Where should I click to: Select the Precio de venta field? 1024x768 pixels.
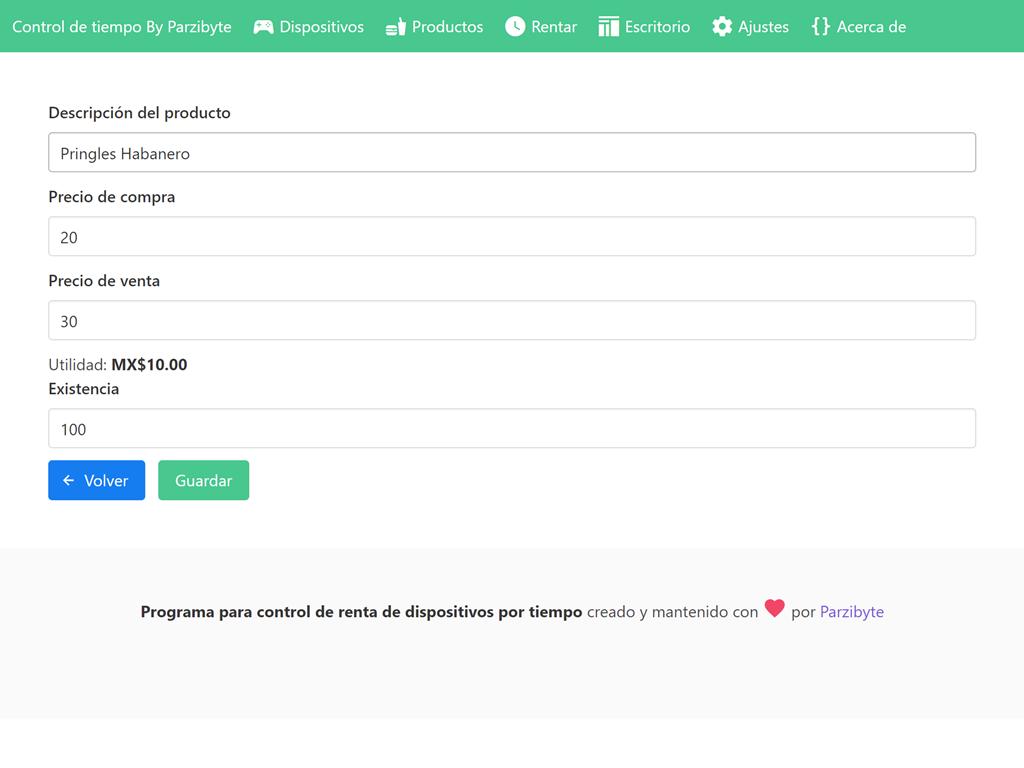click(x=512, y=321)
